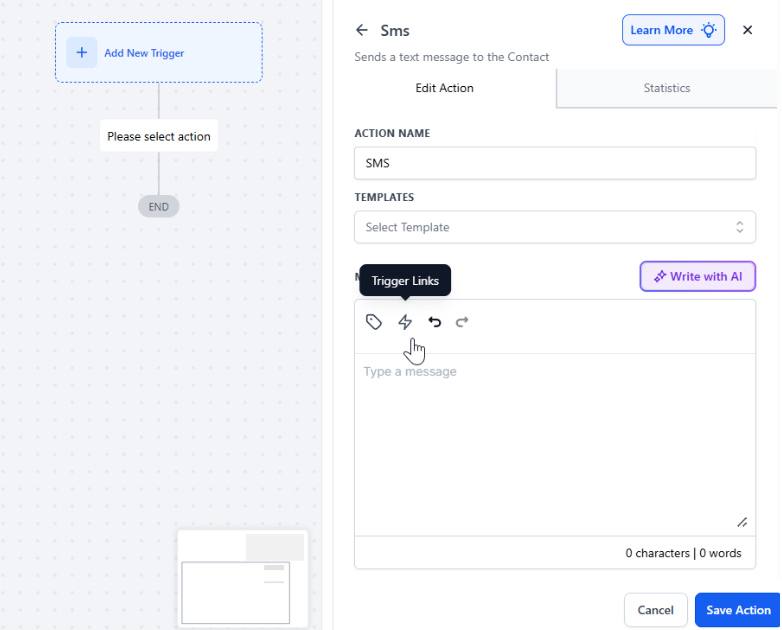Redo the message edit
Image resolution: width=782 pixels, height=630 pixels.
click(462, 322)
